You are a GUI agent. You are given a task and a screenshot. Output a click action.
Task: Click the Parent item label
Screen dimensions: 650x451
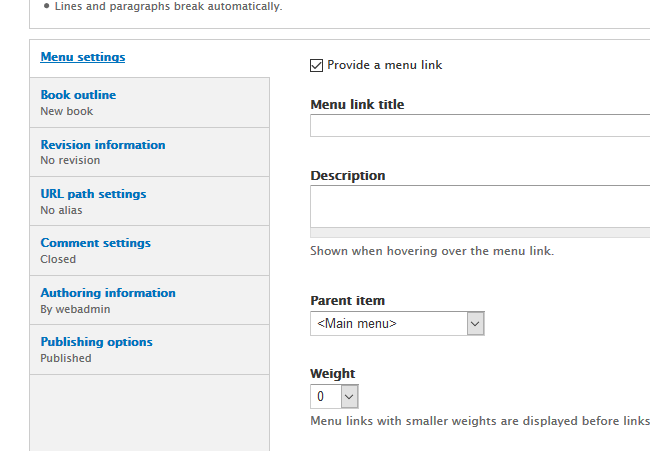(347, 301)
